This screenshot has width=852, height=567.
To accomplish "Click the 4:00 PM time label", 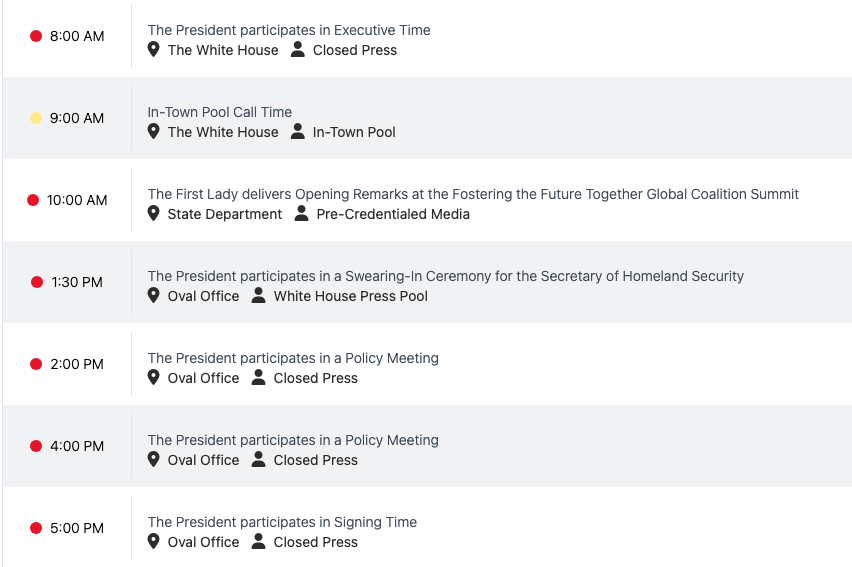I will (x=77, y=446).
